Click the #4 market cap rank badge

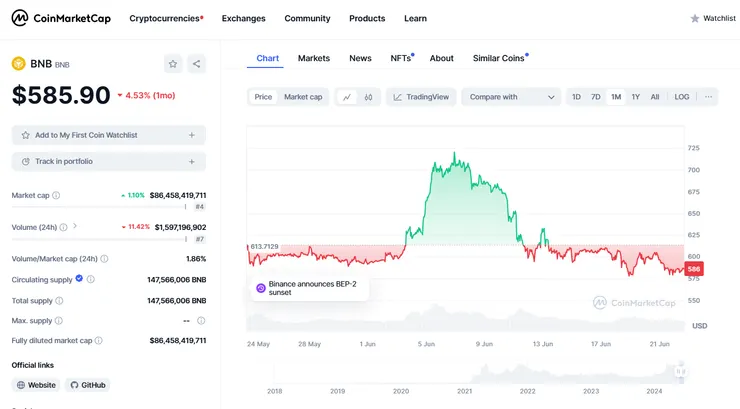pos(200,207)
